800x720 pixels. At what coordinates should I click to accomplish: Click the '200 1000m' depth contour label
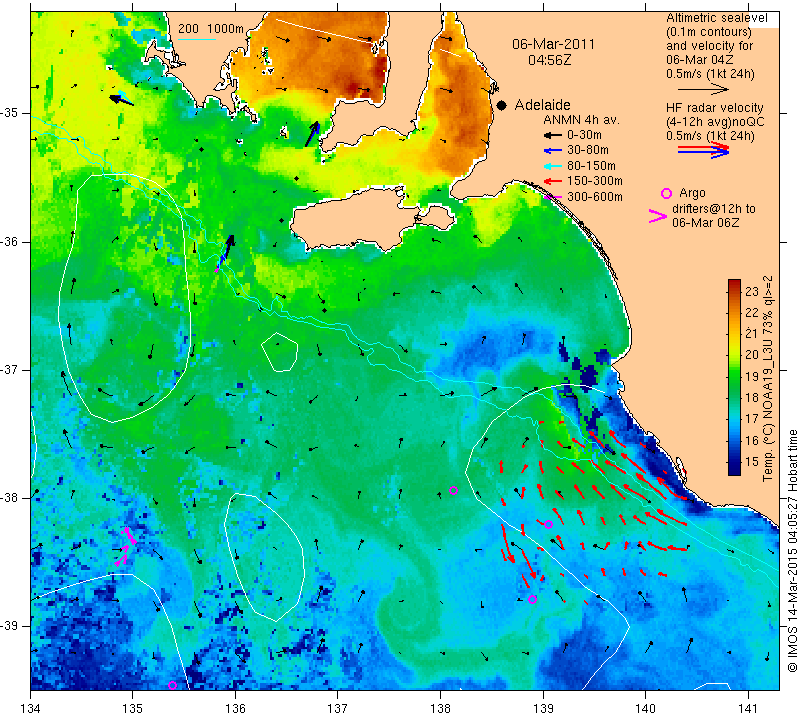211,29
